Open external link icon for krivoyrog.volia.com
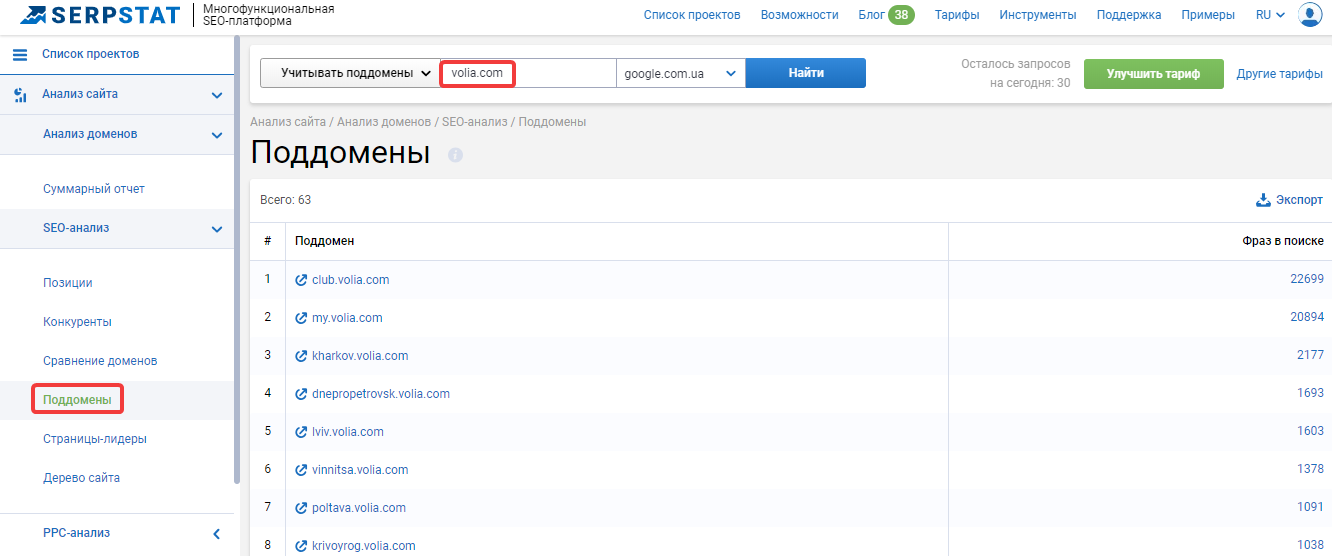 tap(301, 546)
